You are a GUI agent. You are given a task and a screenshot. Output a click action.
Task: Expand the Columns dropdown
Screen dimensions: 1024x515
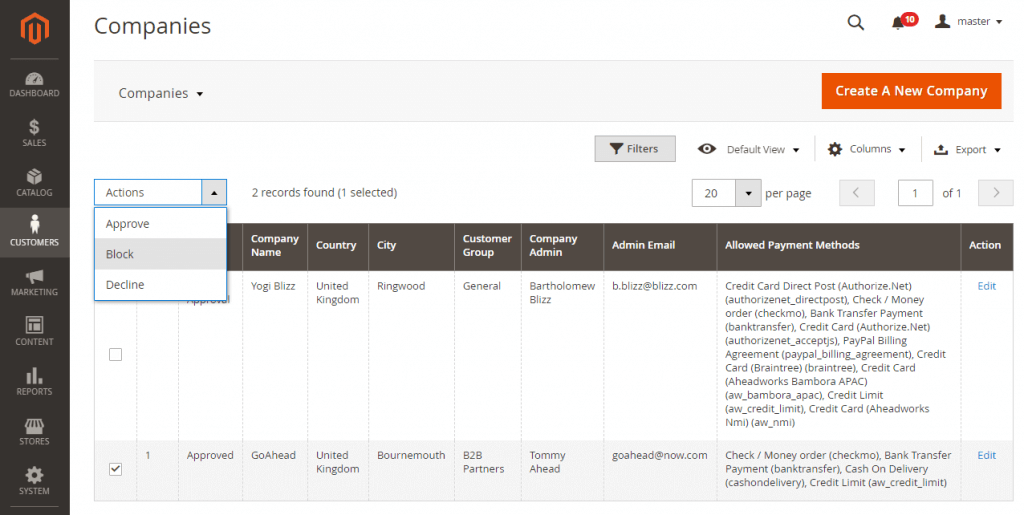coord(866,149)
